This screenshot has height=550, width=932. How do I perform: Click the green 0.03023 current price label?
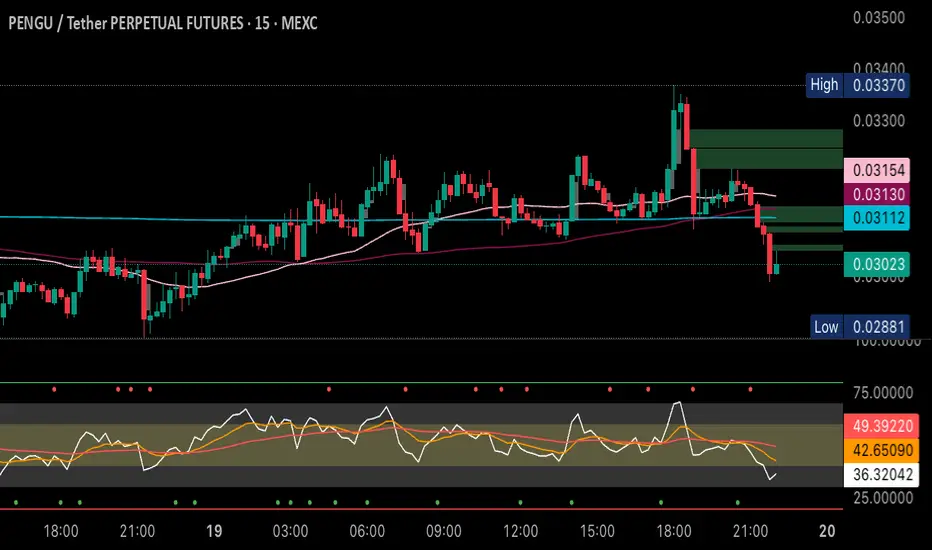(x=877, y=264)
